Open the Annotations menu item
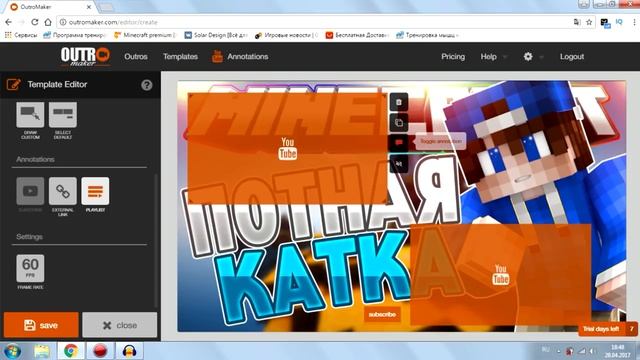 point(248,57)
